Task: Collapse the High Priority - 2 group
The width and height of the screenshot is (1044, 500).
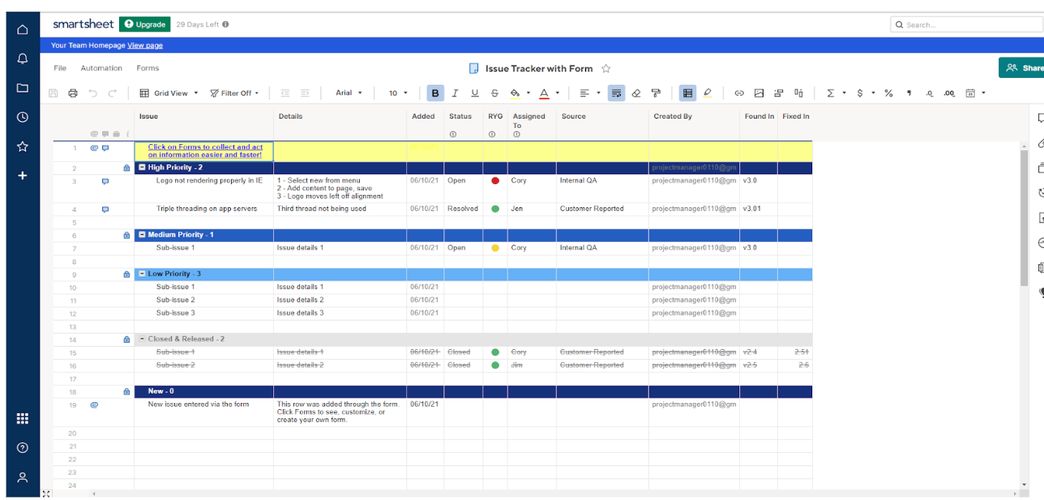Action: pos(142,168)
